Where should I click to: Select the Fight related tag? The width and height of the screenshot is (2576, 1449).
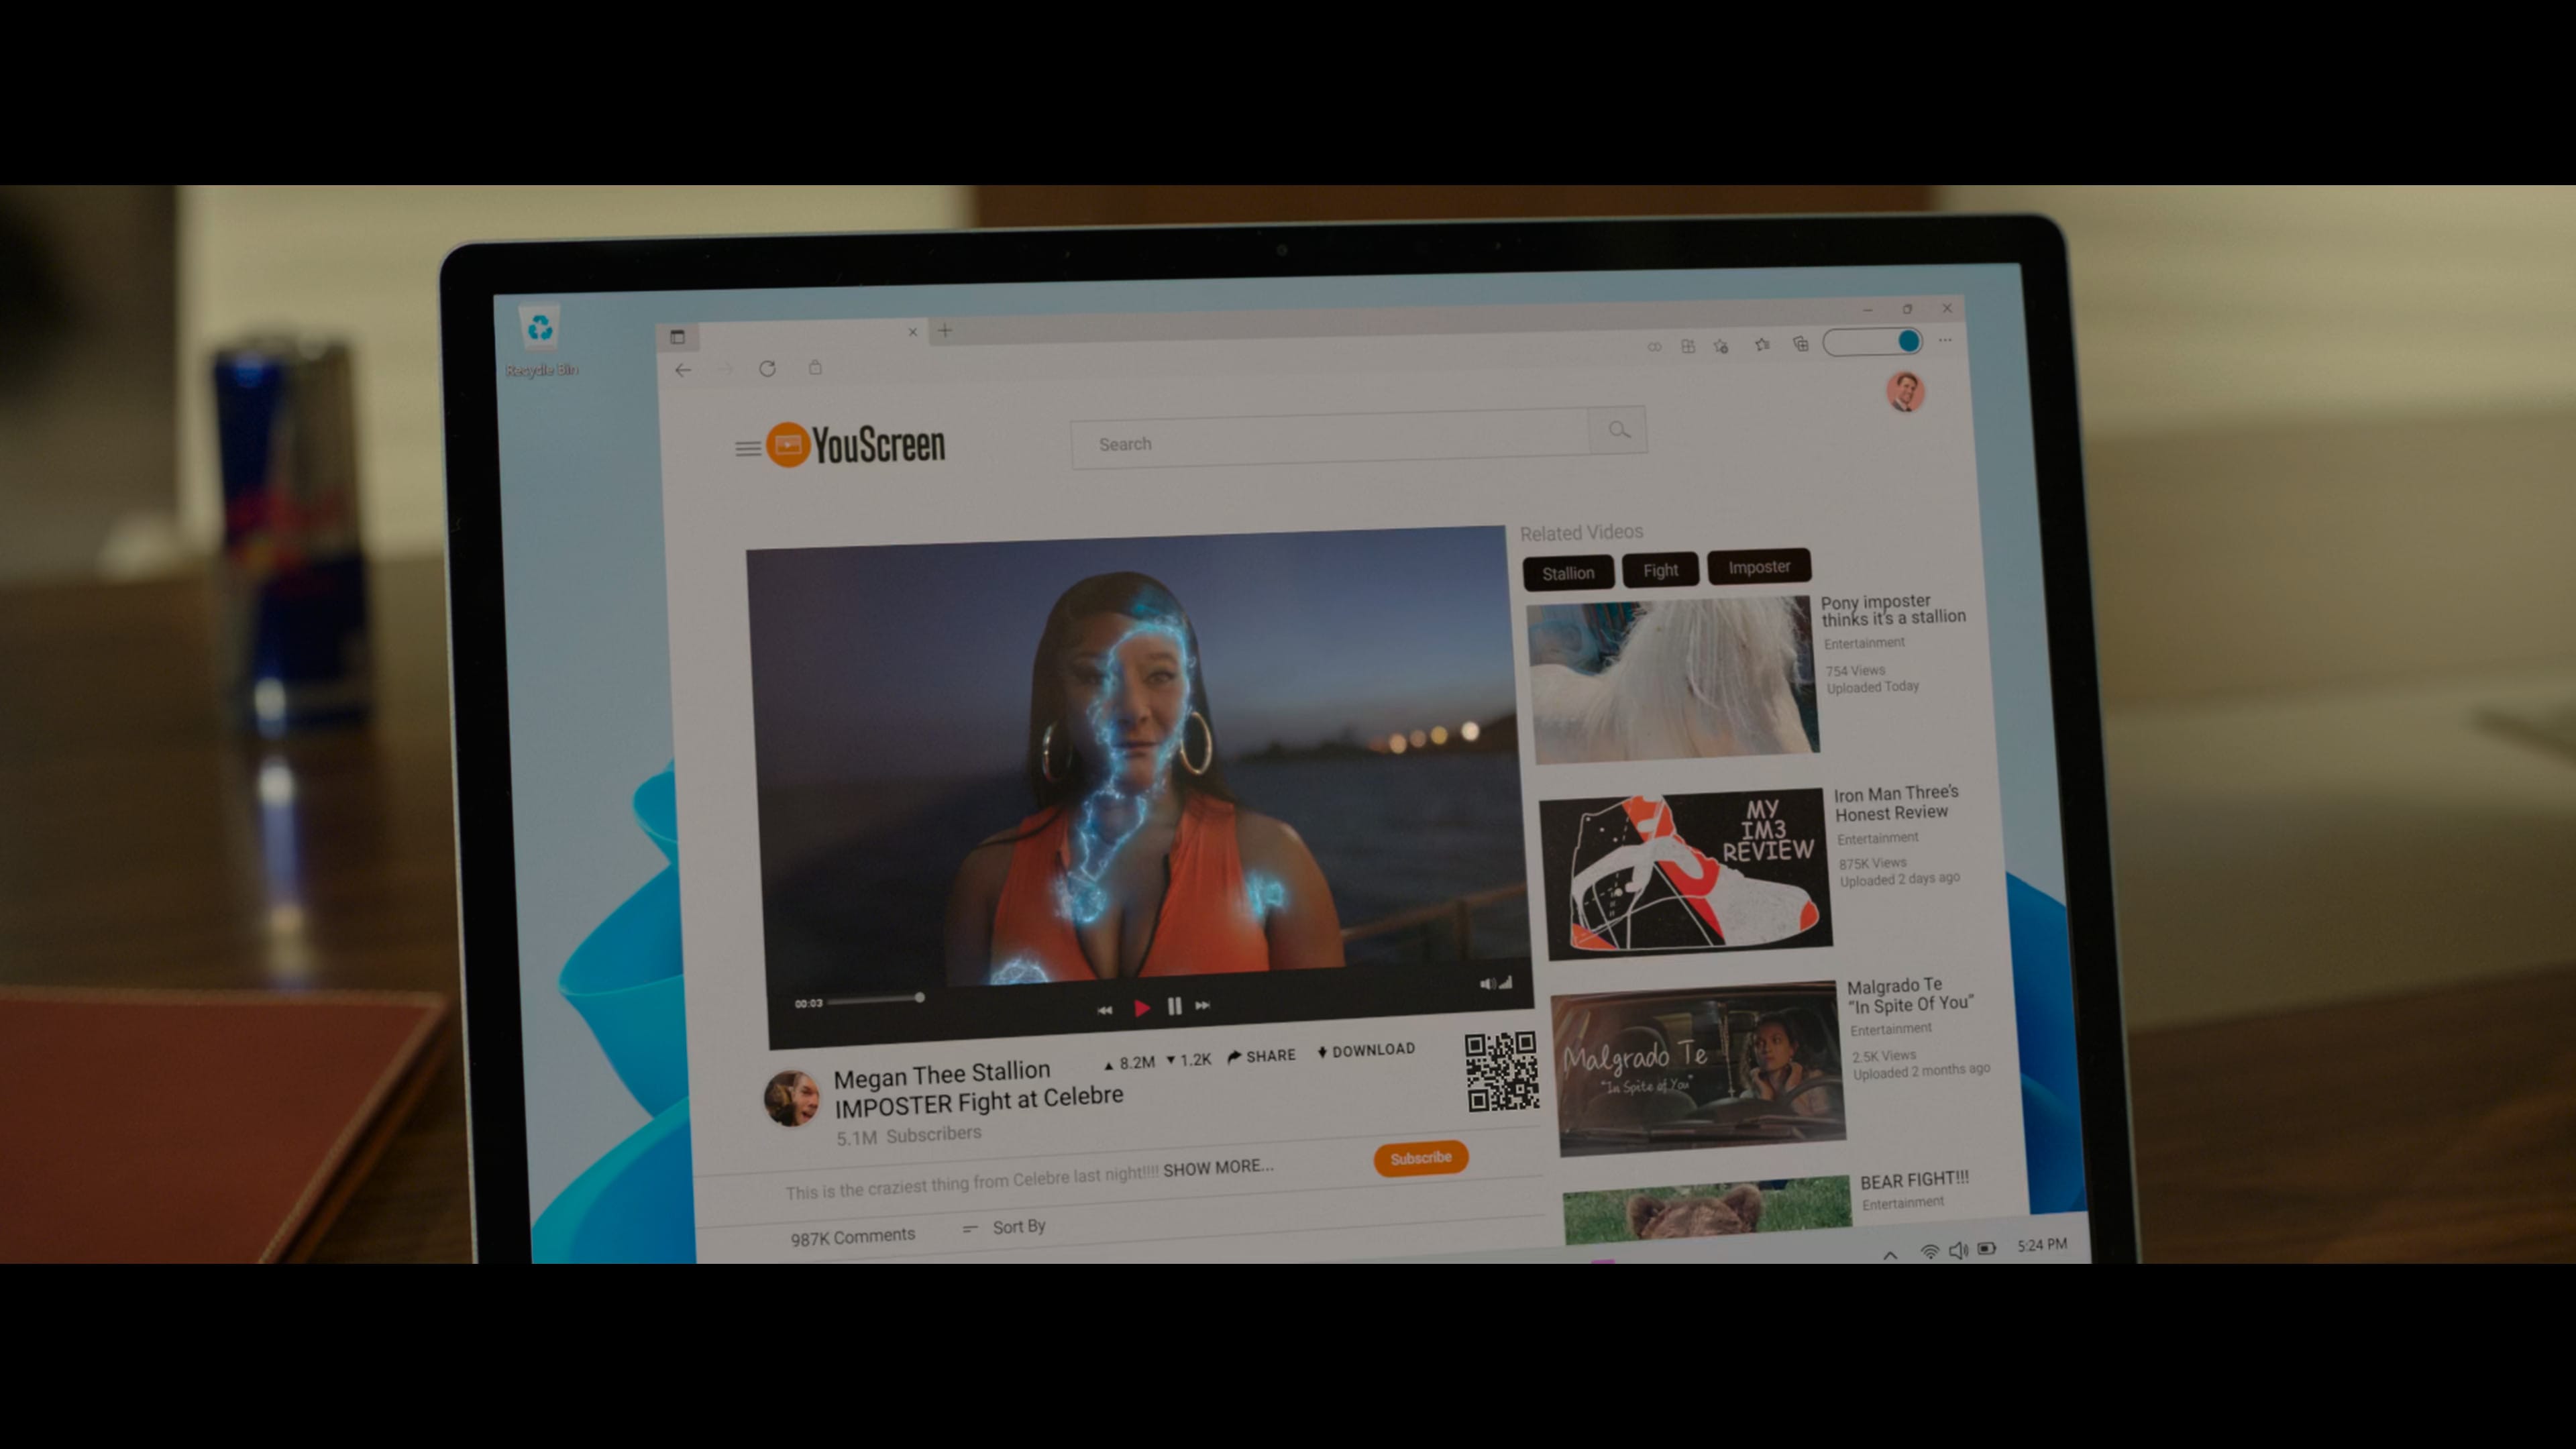coord(1660,570)
